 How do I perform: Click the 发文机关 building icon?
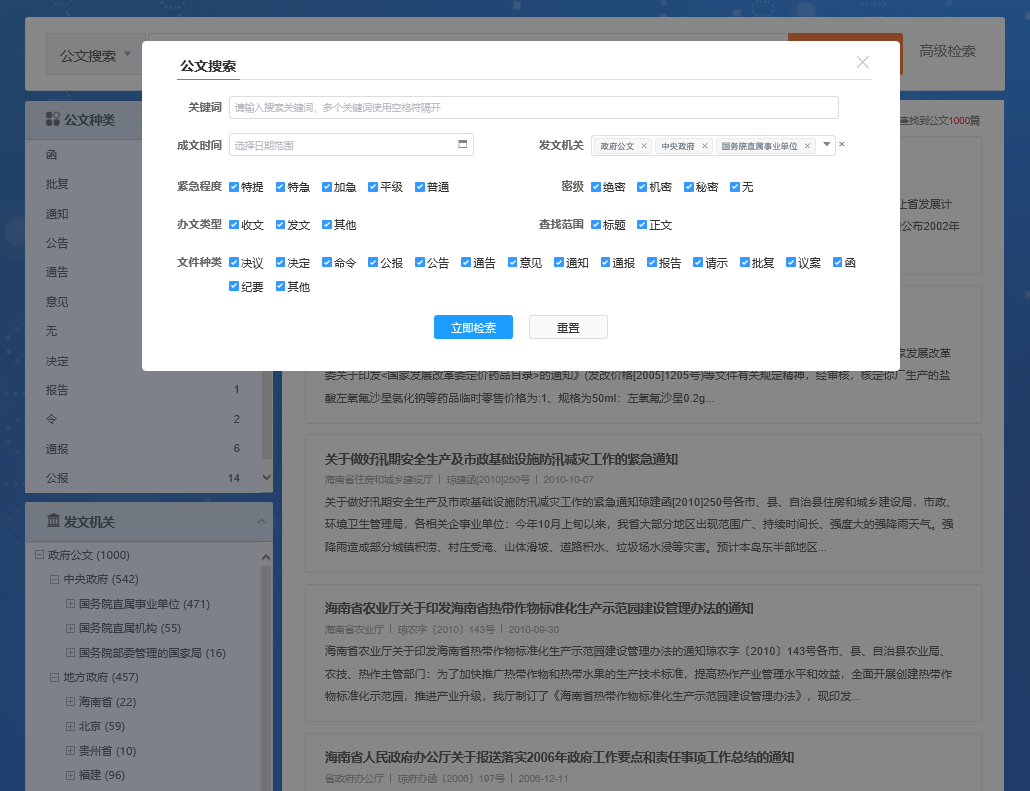53,520
